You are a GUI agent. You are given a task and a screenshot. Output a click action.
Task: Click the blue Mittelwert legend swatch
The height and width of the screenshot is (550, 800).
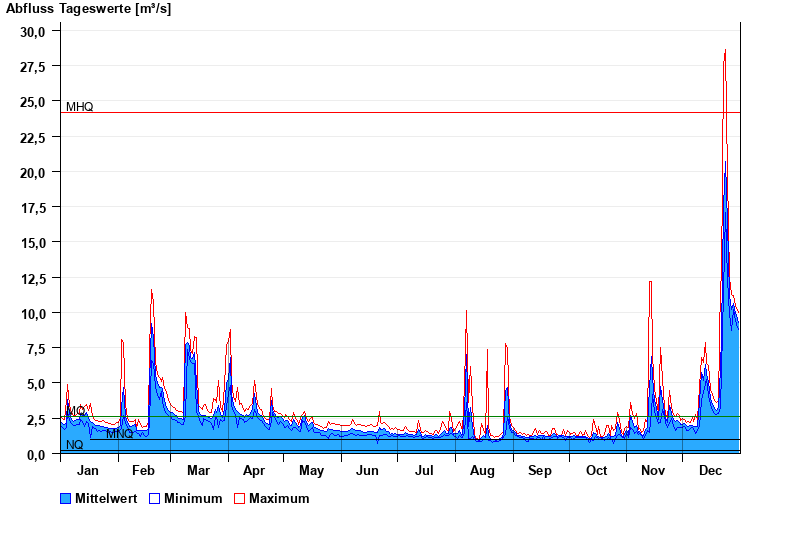(66, 498)
